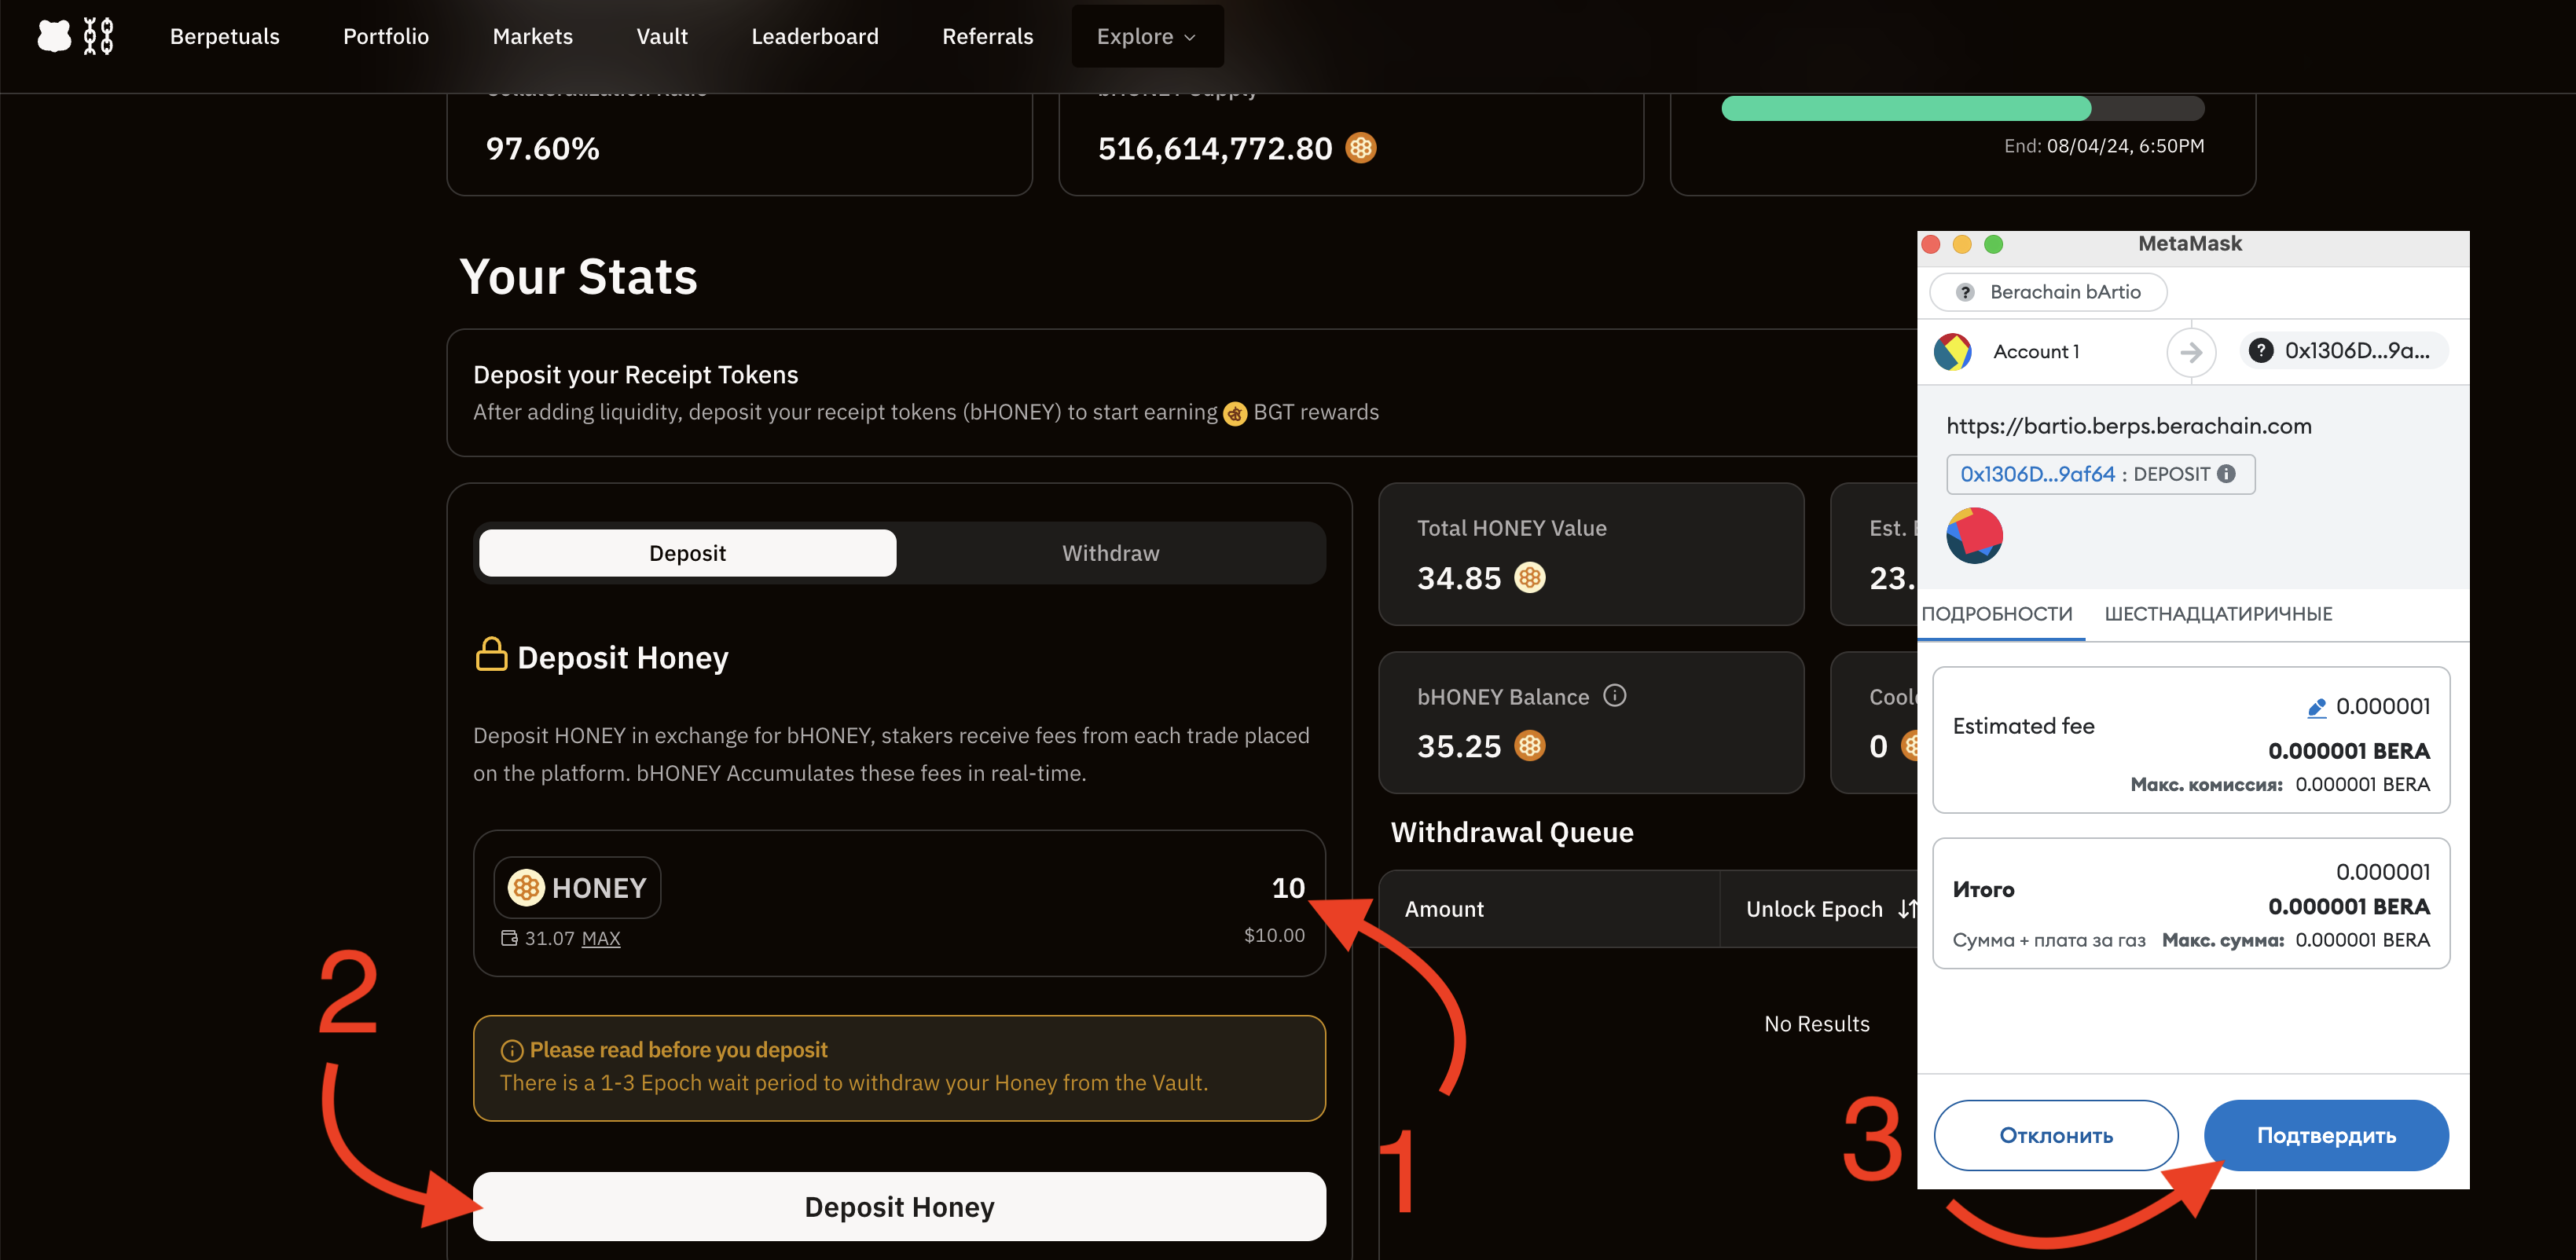
Task: Click the MAX balance link
Action: (601, 938)
